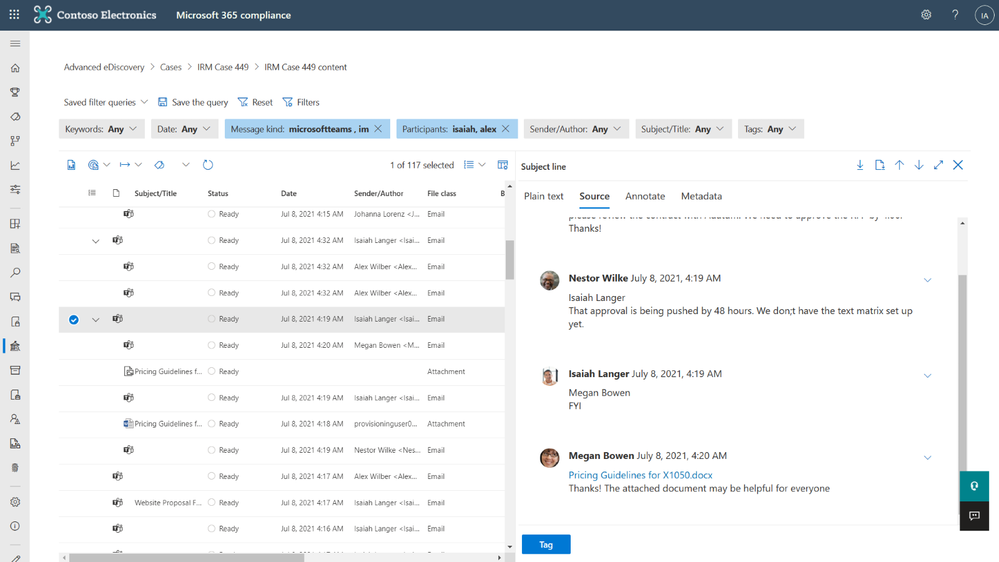Screen dimensions: 999x562
Task: Toggle status circle of provisioninguser0 attachment row
Action: click(212, 424)
